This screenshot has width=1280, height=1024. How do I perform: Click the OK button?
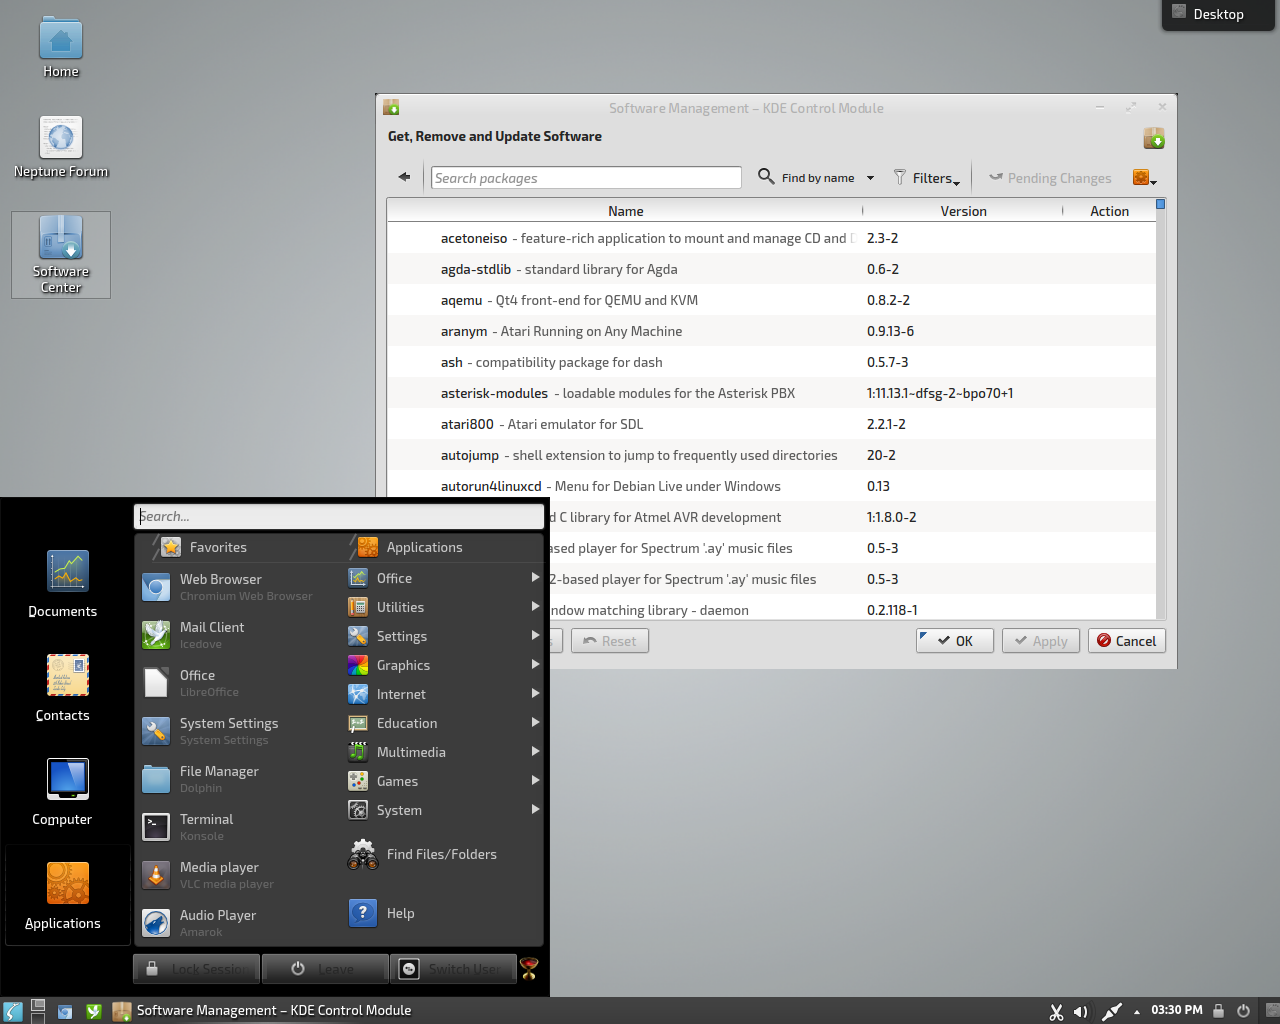coord(955,641)
